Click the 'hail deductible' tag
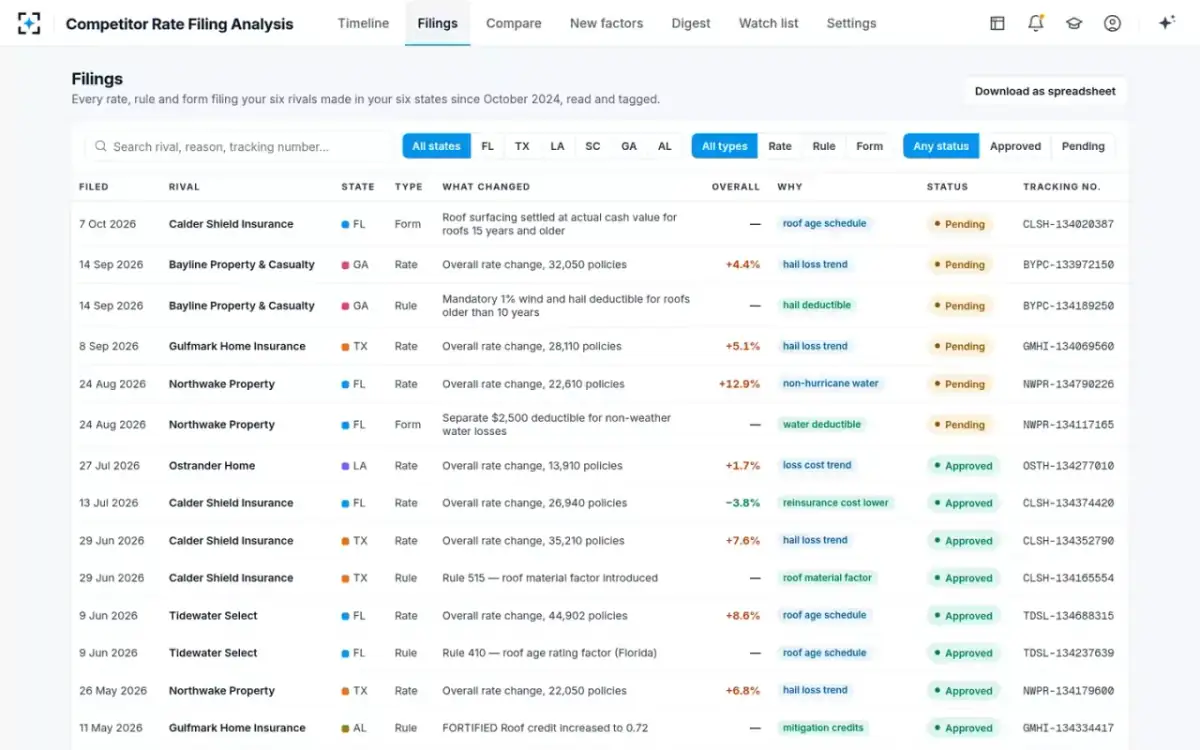This screenshot has width=1200, height=750. [x=817, y=305]
